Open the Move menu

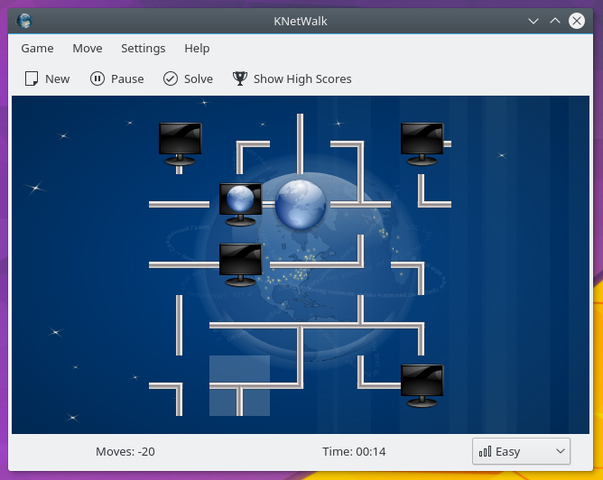87,48
